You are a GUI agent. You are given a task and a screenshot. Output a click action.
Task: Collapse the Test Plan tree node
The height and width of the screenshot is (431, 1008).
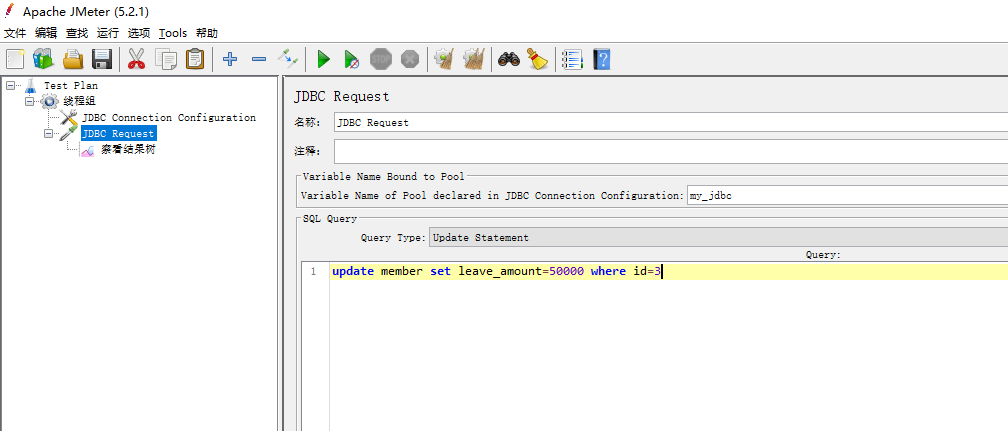pos(11,86)
